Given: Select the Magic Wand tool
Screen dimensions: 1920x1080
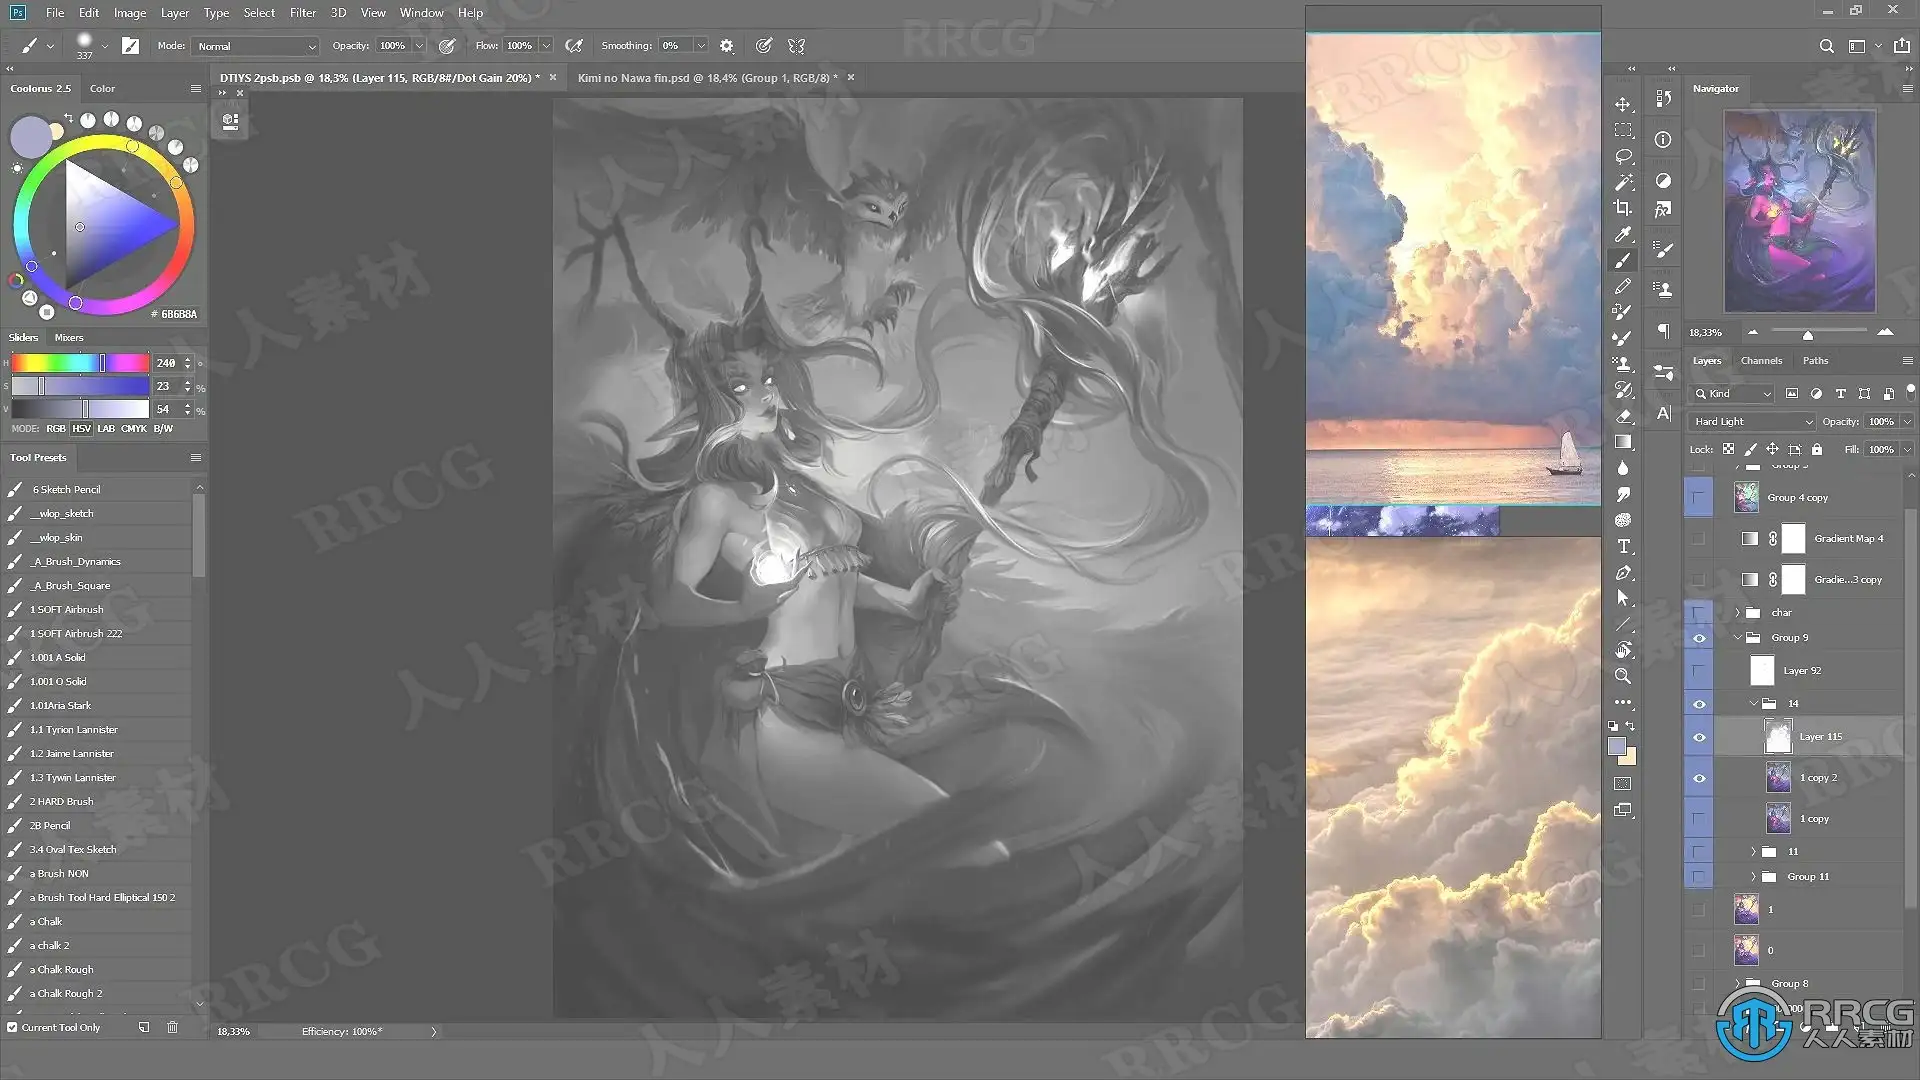Looking at the screenshot, I should (x=1623, y=182).
